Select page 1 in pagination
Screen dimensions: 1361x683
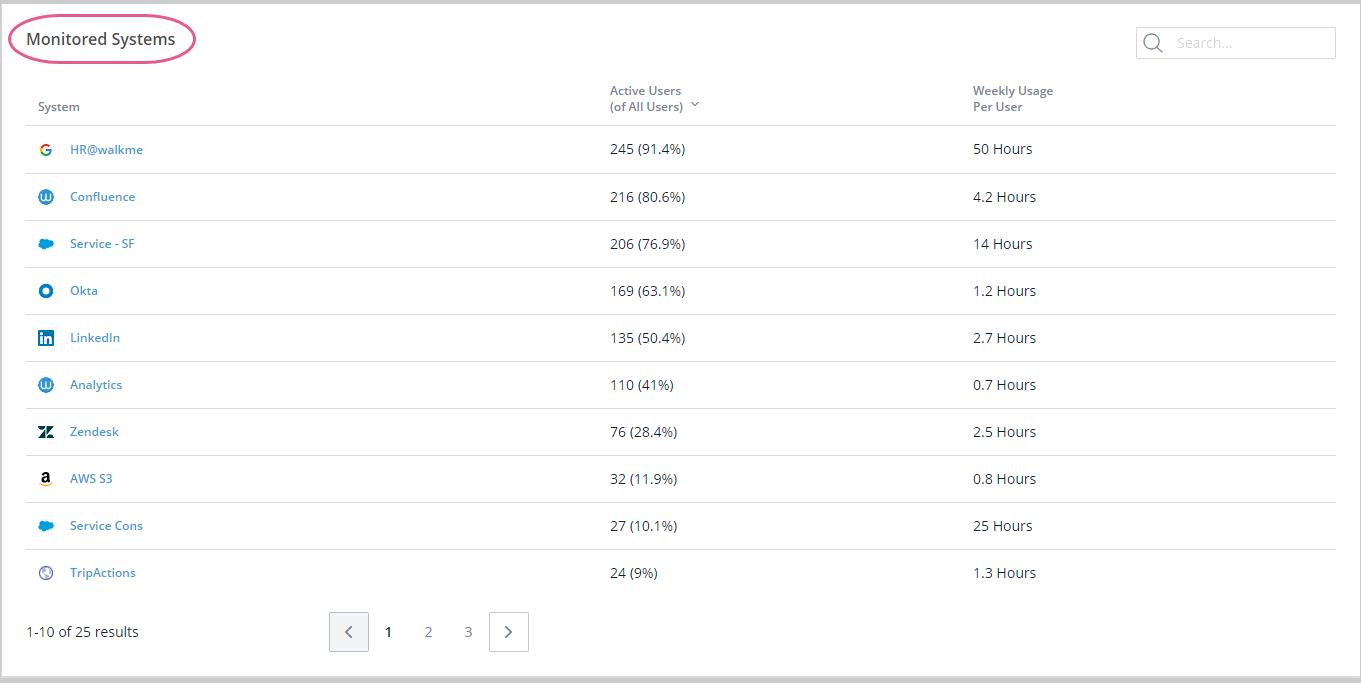click(389, 632)
